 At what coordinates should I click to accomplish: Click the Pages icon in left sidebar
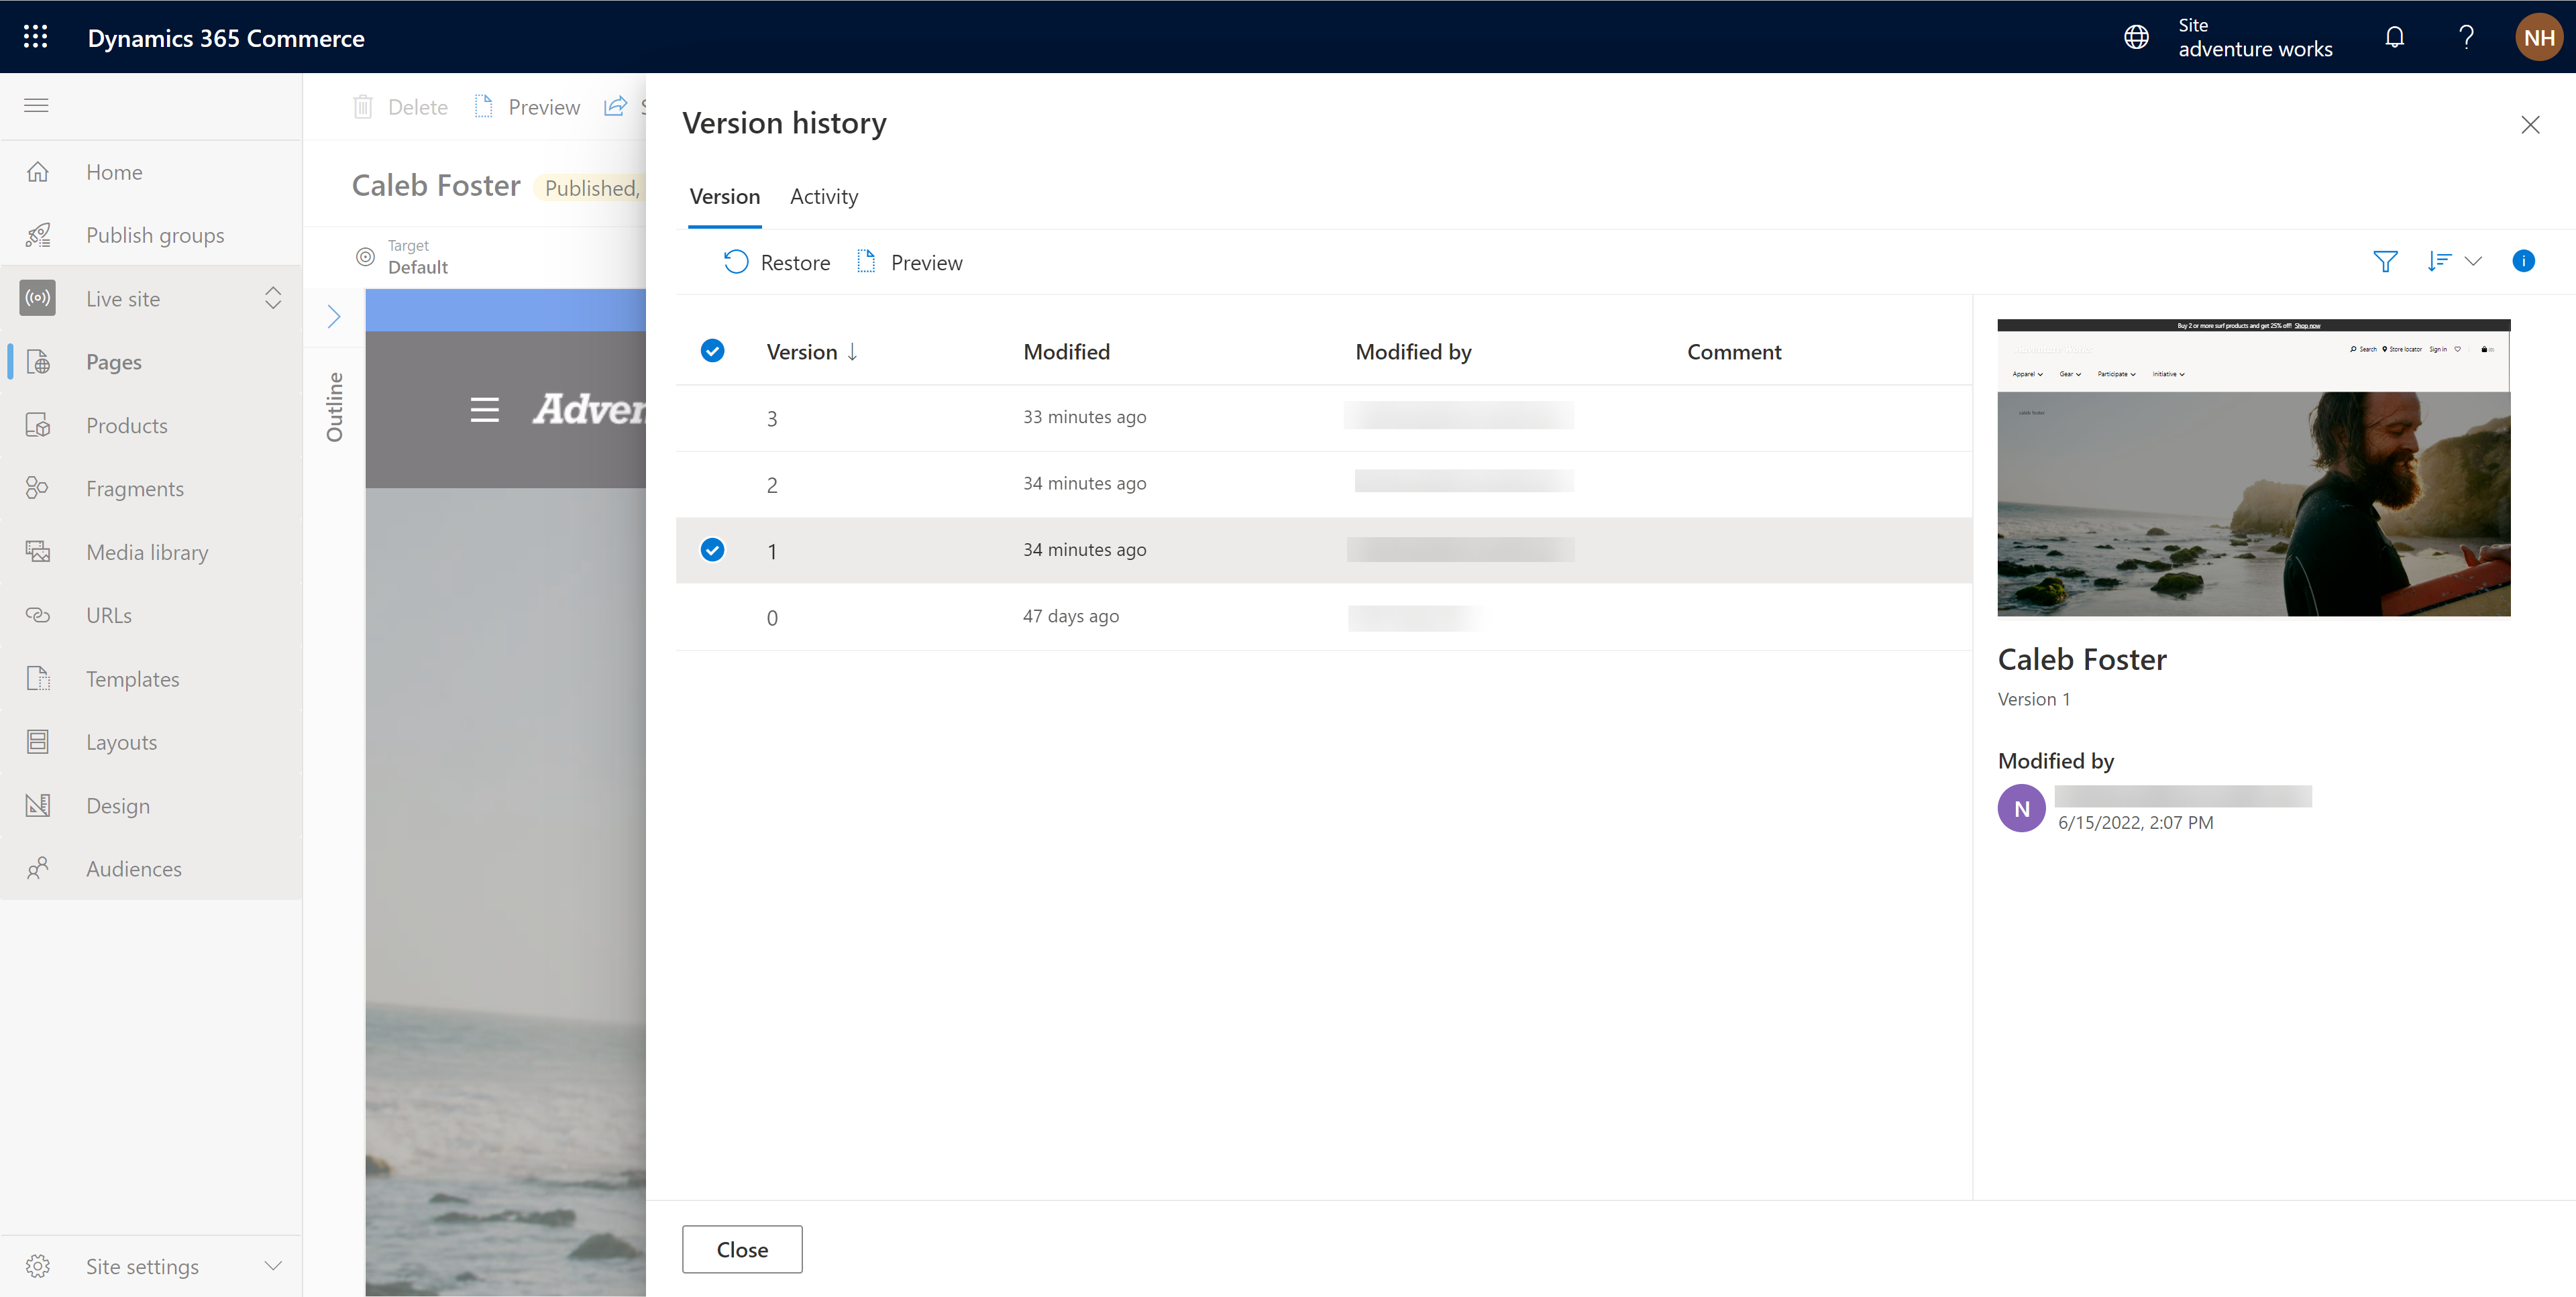(36, 361)
